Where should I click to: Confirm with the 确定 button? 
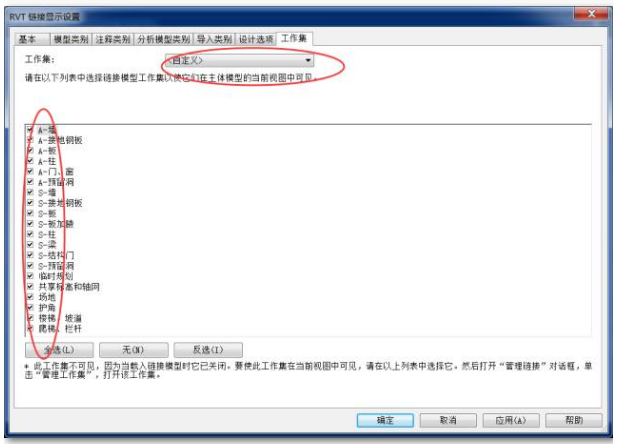(x=385, y=420)
